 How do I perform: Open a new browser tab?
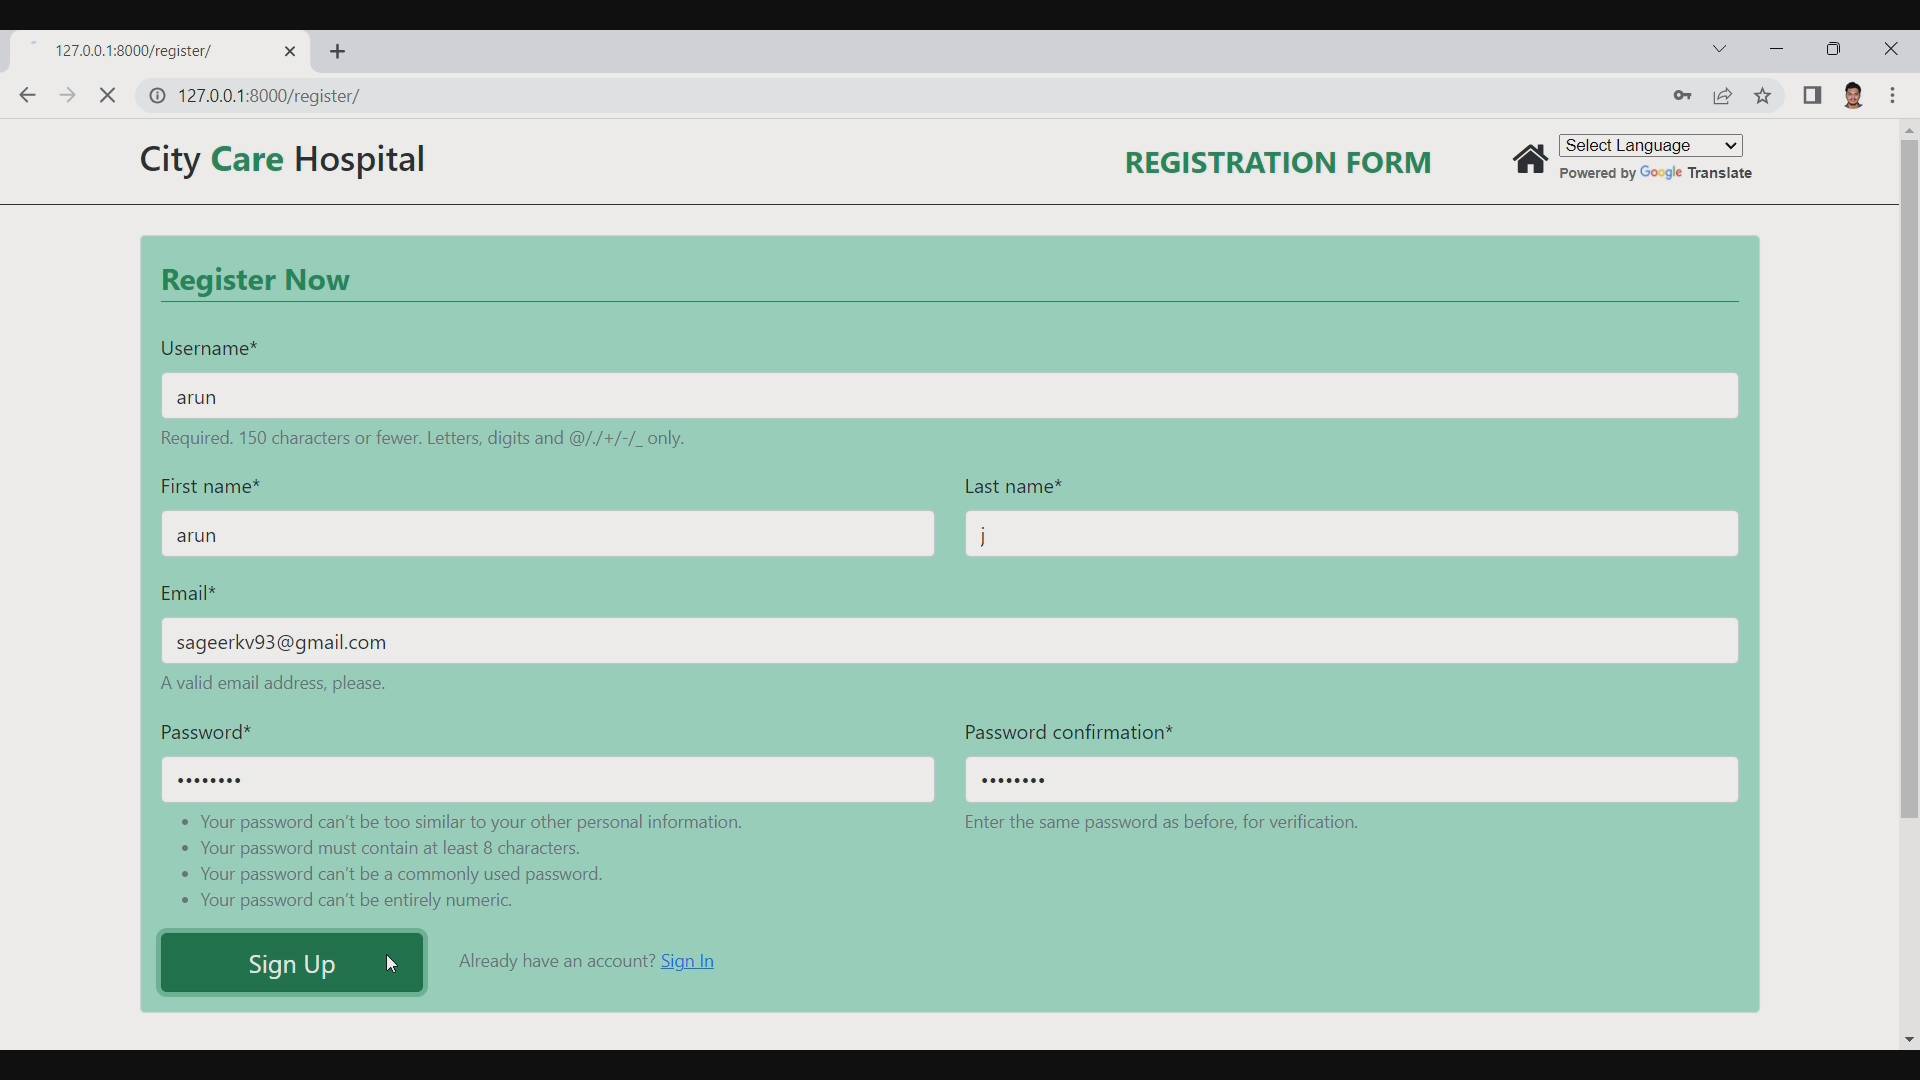338,51
